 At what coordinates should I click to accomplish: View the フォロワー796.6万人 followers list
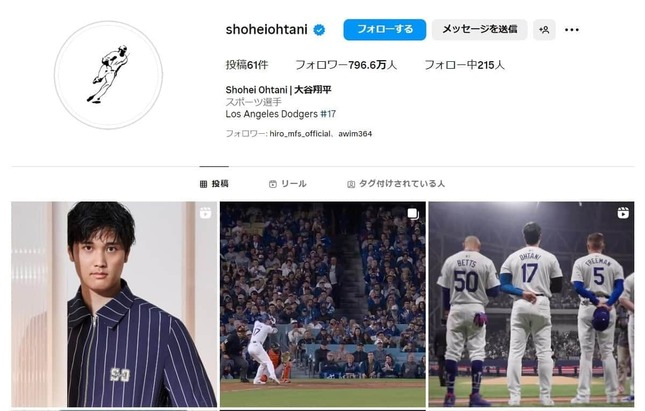coord(346,65)
